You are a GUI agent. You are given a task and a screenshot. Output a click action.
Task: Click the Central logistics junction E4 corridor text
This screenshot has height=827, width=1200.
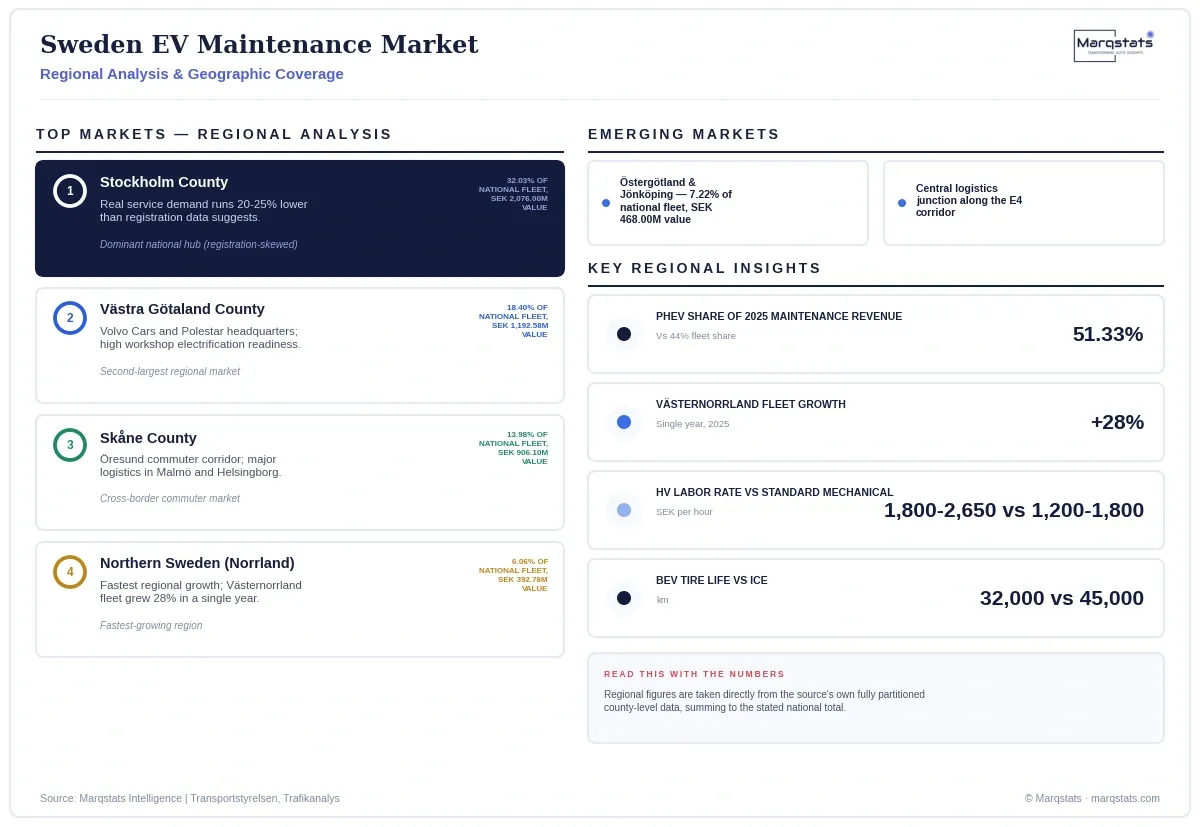click(969, 200)
